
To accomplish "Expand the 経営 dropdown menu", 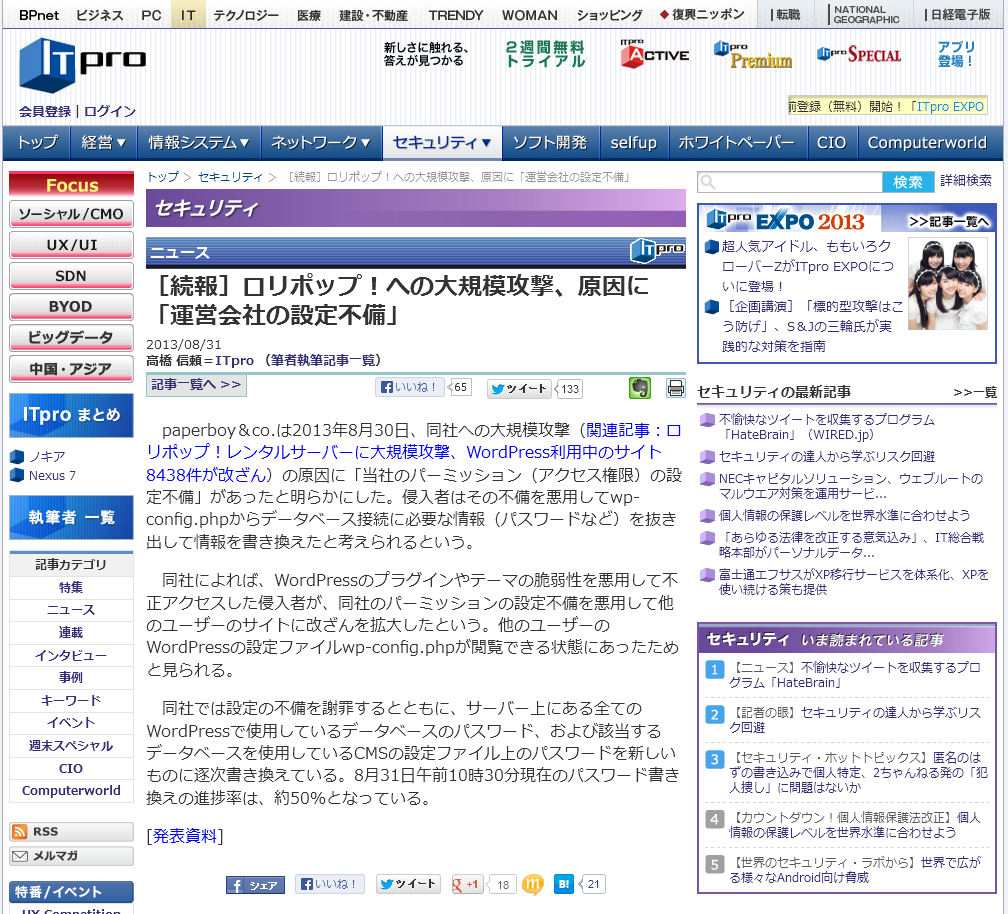I will pyautogui.click(x=103, y=143).
